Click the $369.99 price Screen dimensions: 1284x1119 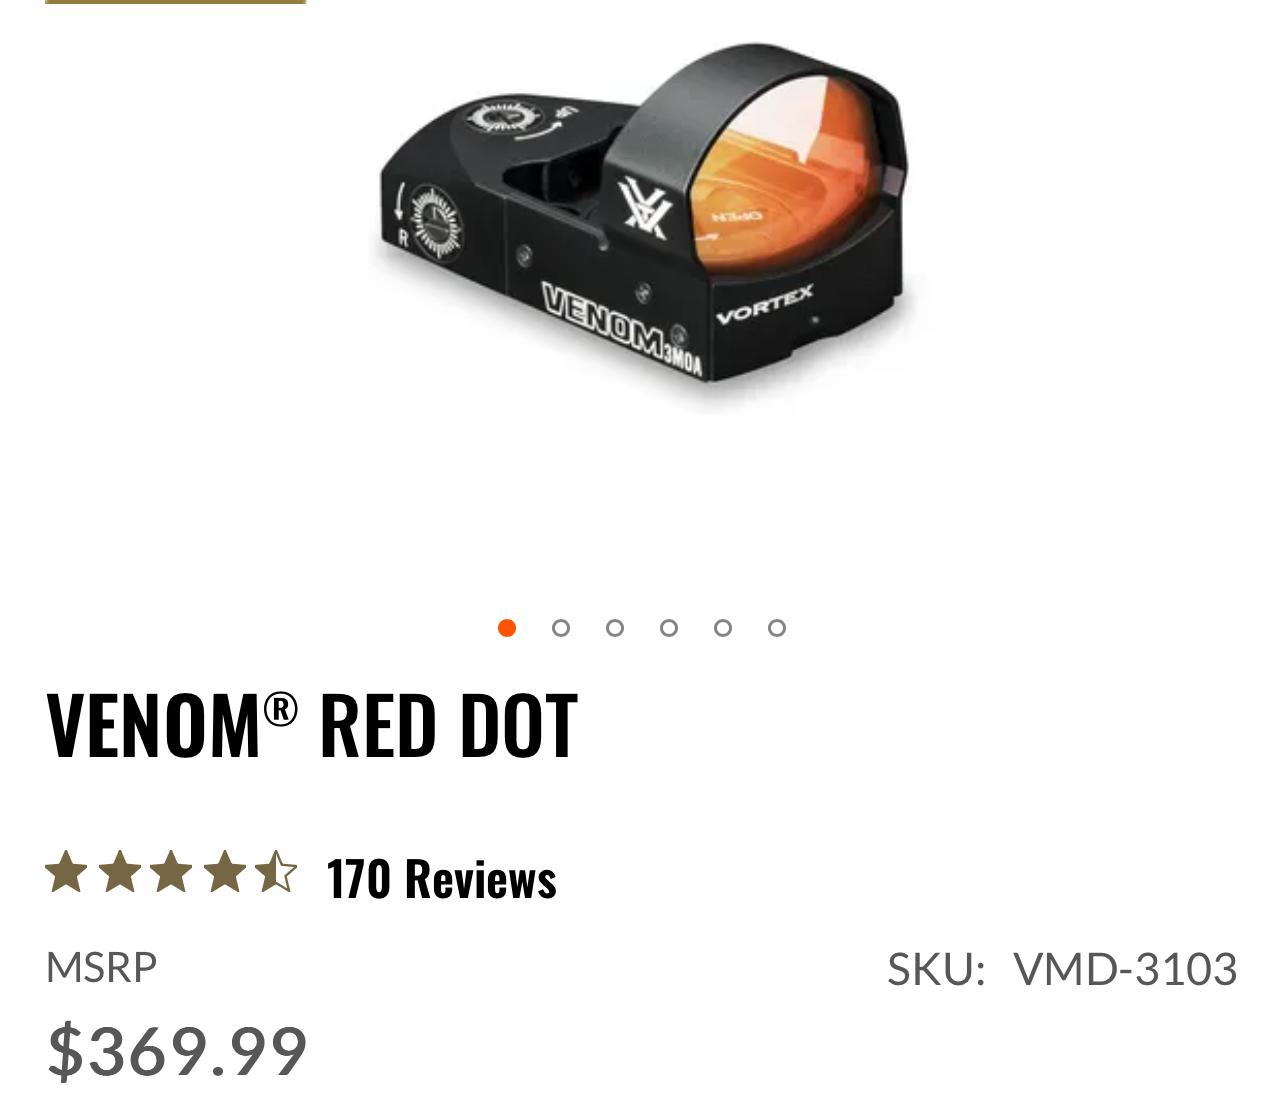coord(177,1051)
